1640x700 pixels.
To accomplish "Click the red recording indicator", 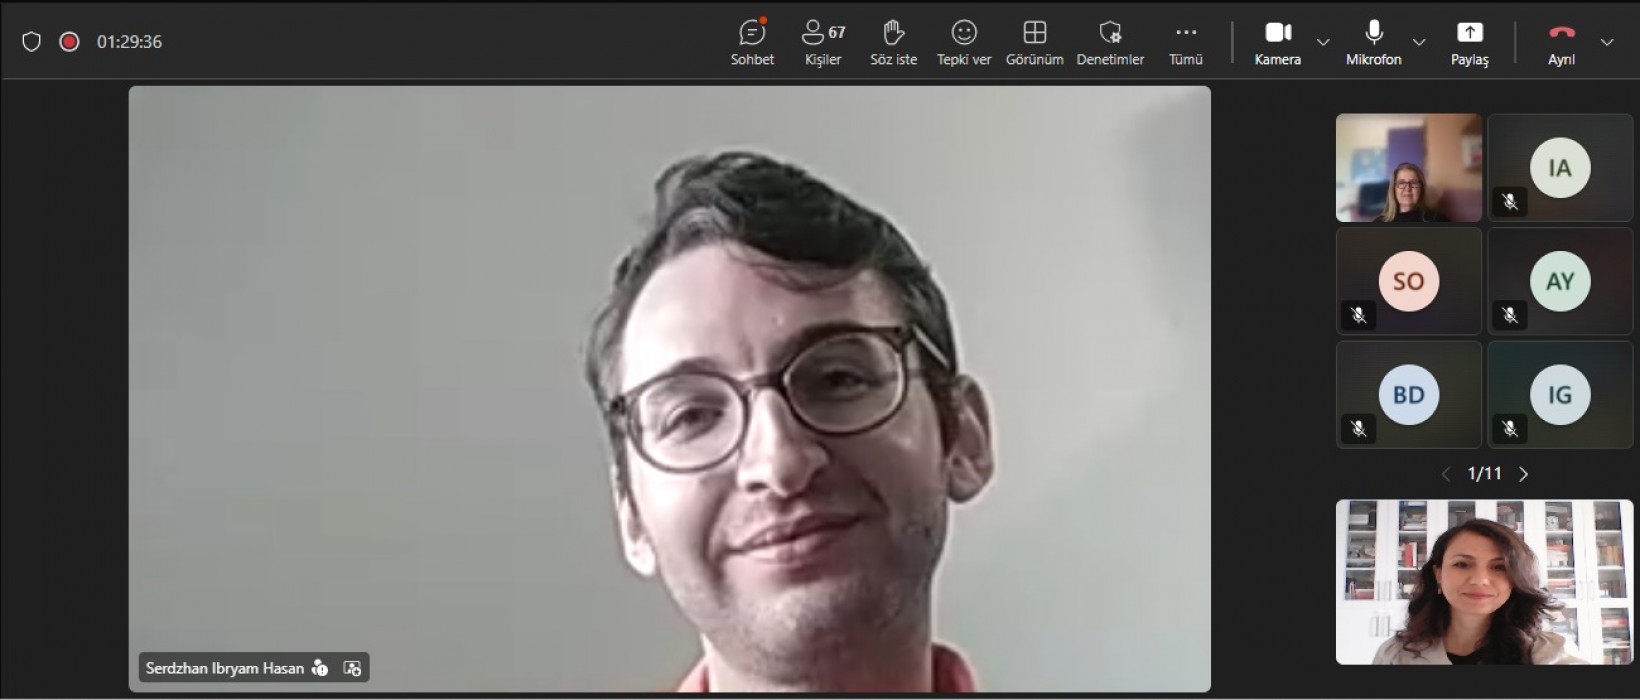I will [69, 42].
